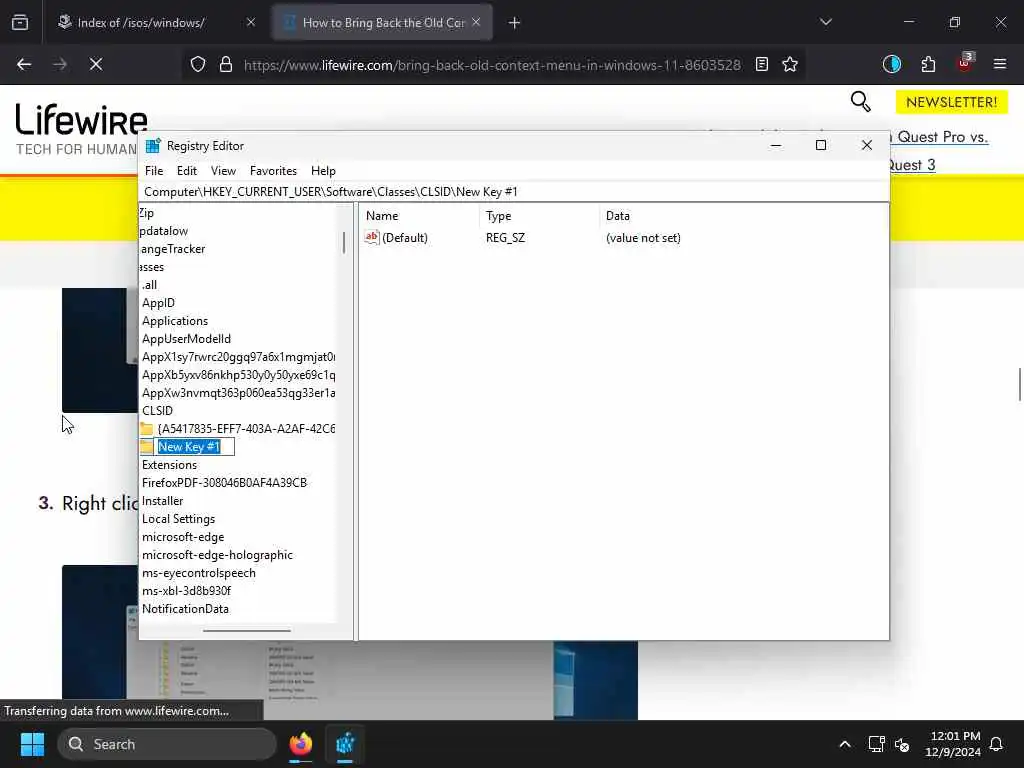Select the Local Settings key
This screenshot has height=768, width=1024.
pyautogui.click(x=178, y=519)
